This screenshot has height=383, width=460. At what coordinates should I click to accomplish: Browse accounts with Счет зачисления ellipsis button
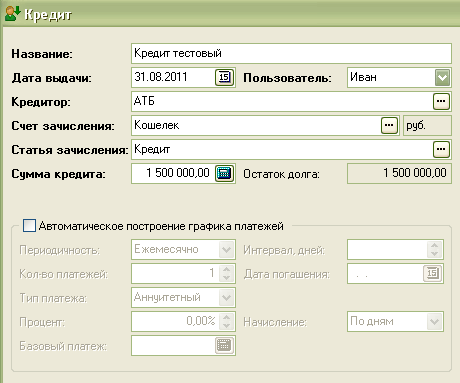pos(389,125)
